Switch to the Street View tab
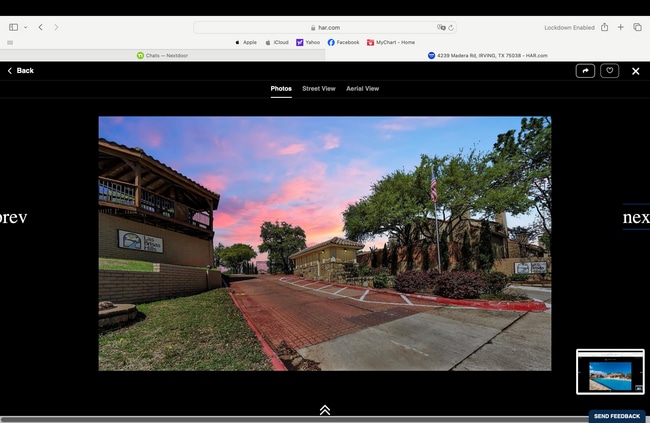The height and width of the screenshot is (423, 650). click(x=319, y=89)
